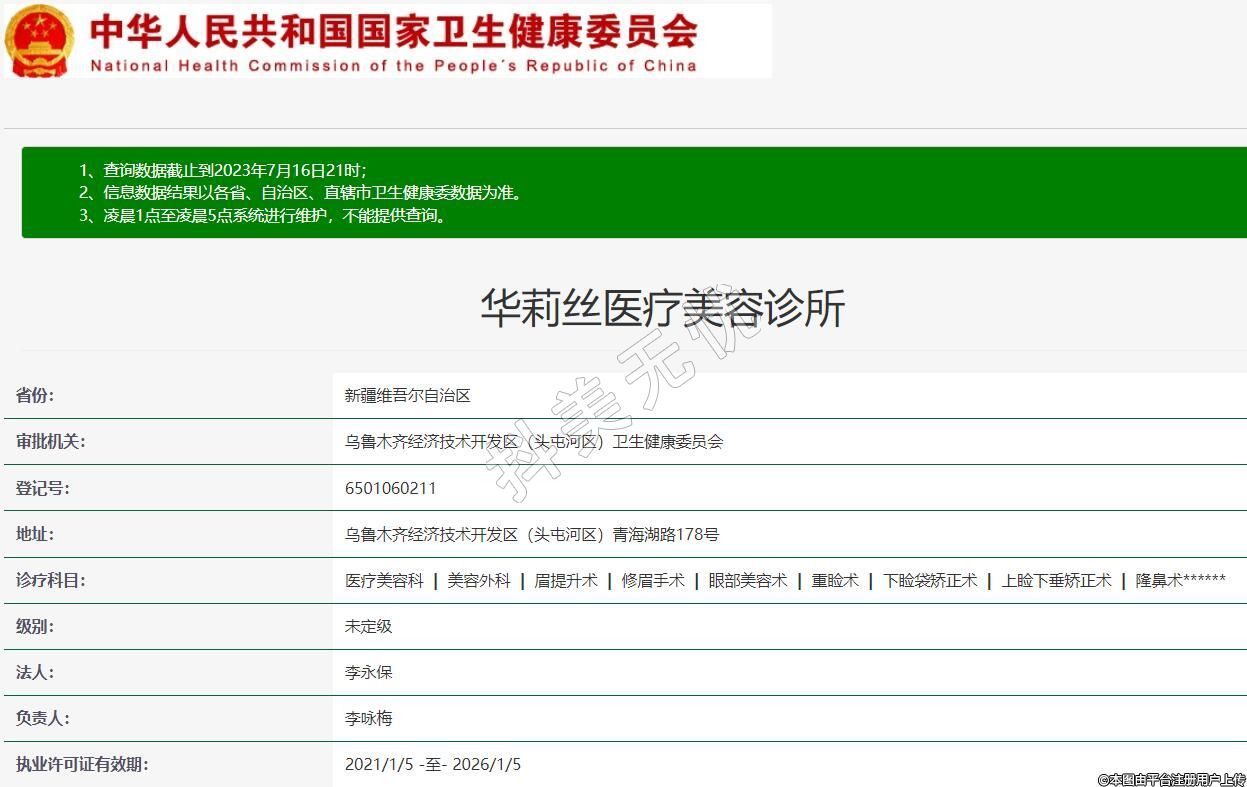This screenshot has height=787, width=1247.
Task: Click the 美容外科 department entry
Action: point(478,581)
